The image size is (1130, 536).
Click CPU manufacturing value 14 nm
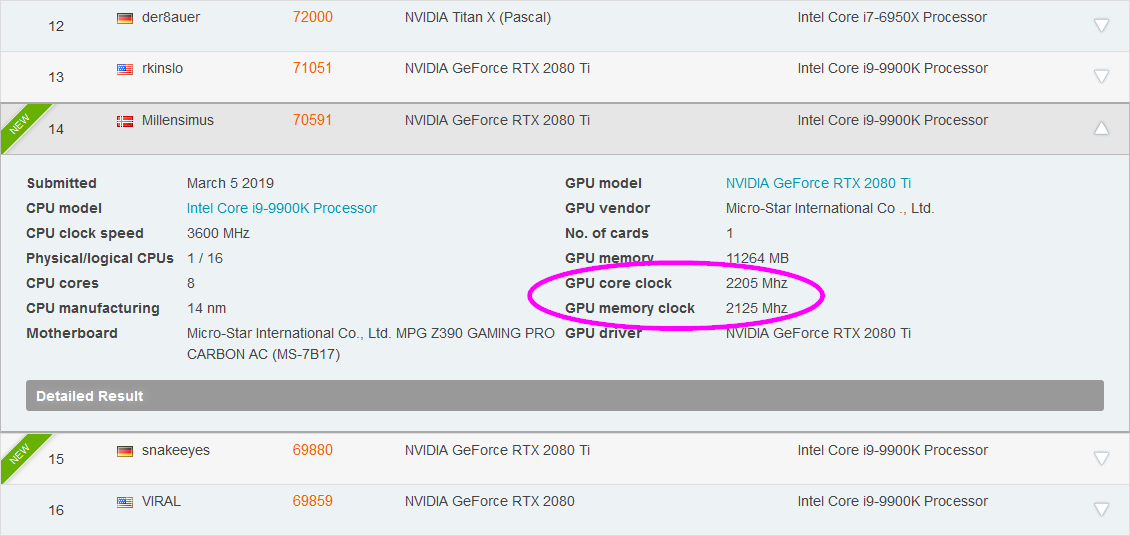coord(206,308)
